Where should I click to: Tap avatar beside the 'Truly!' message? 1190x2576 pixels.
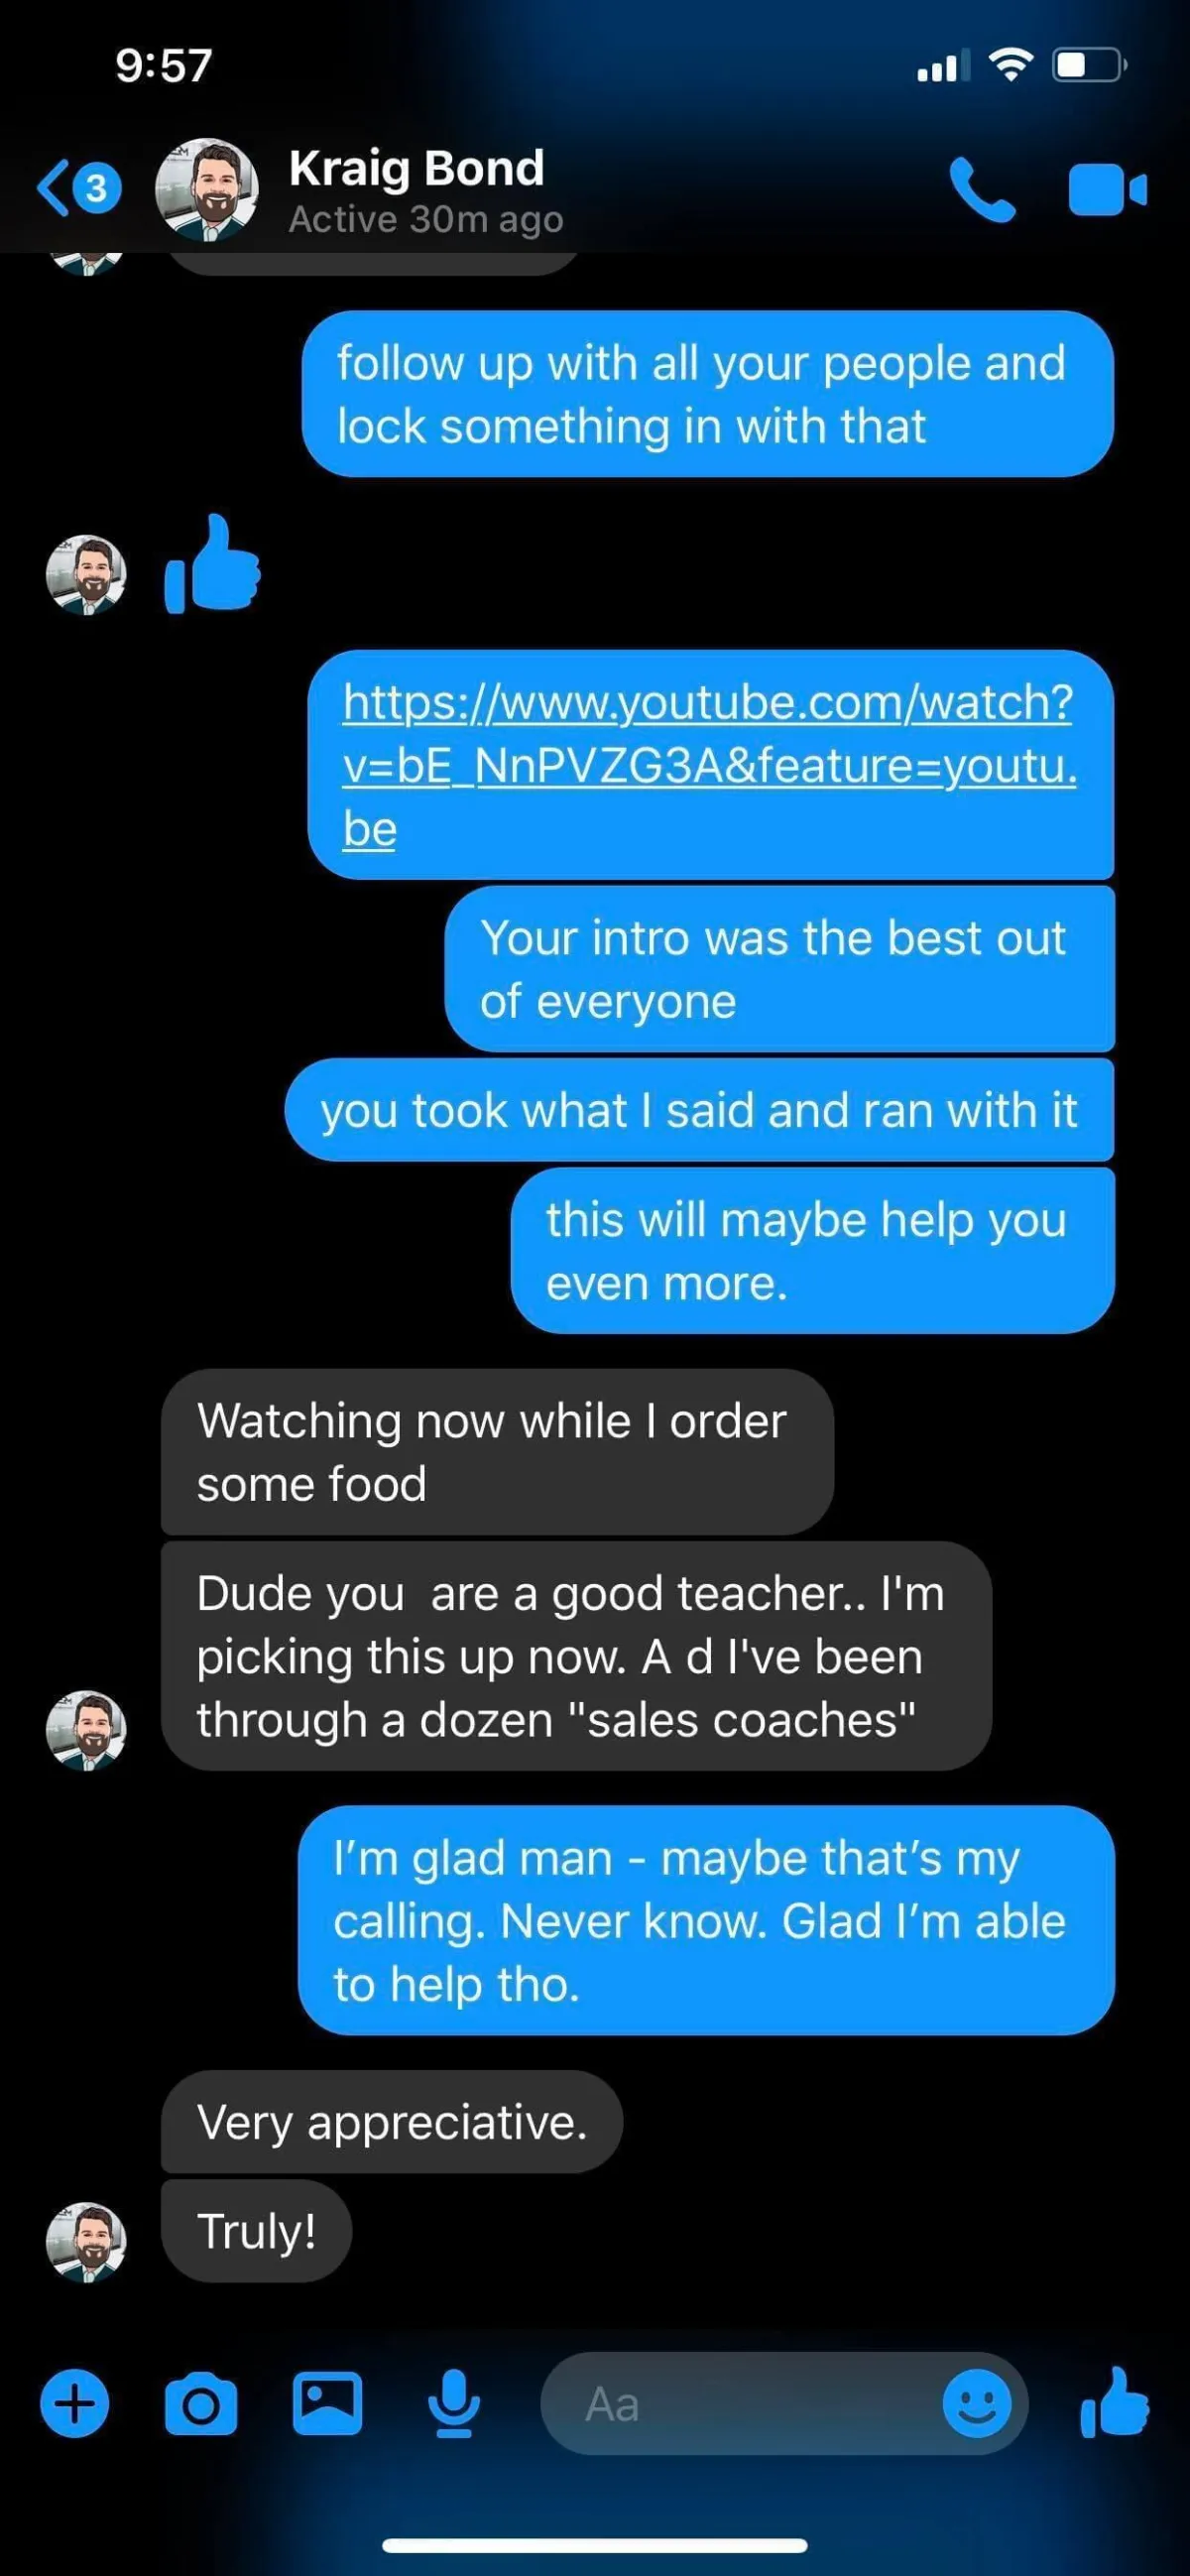point(86,2242)
